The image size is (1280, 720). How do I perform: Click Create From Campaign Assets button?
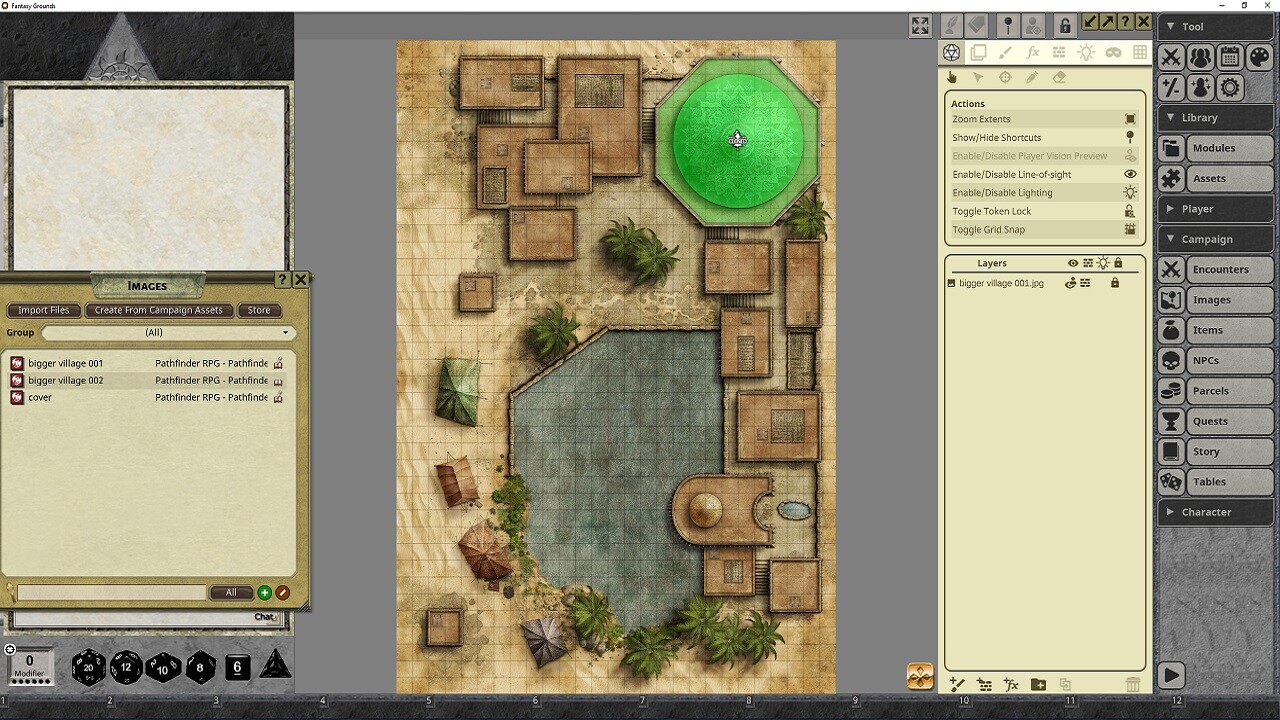[159, 310]
